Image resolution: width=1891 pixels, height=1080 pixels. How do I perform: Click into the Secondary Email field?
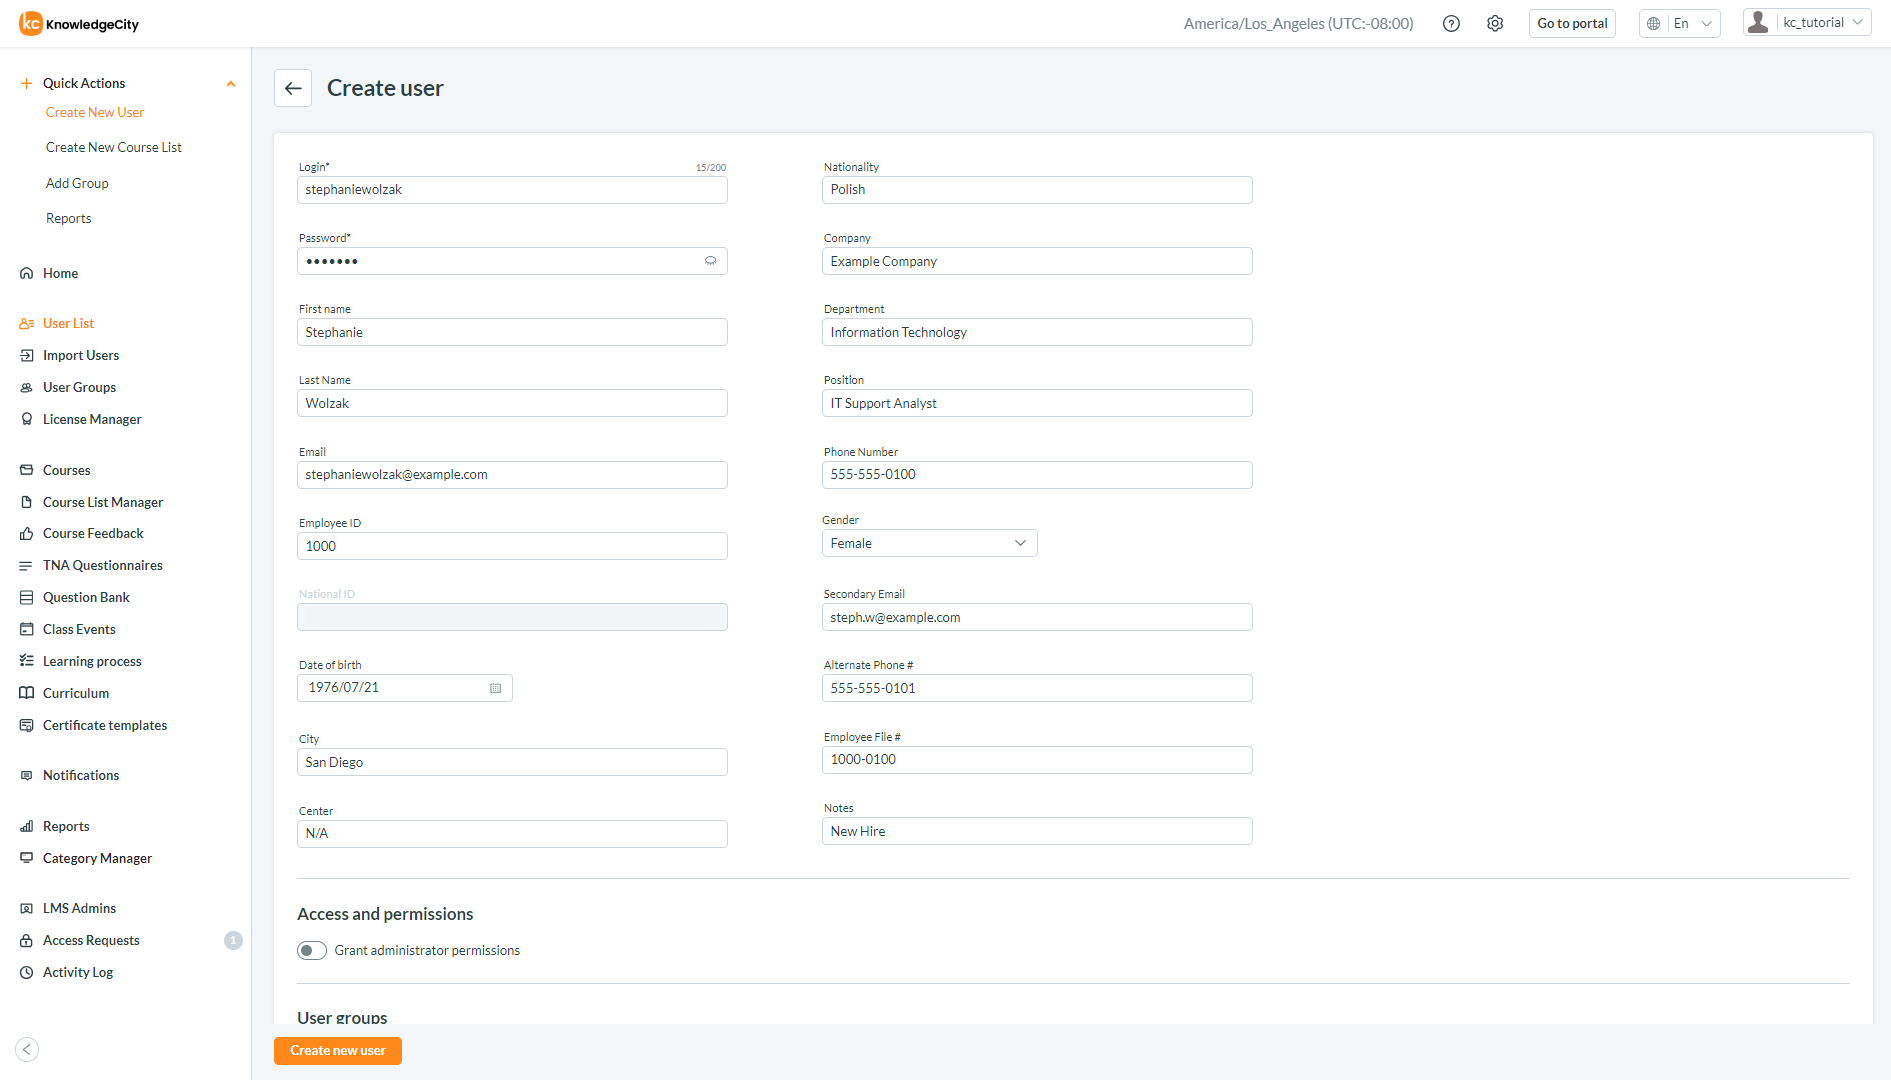point(1036,617)
